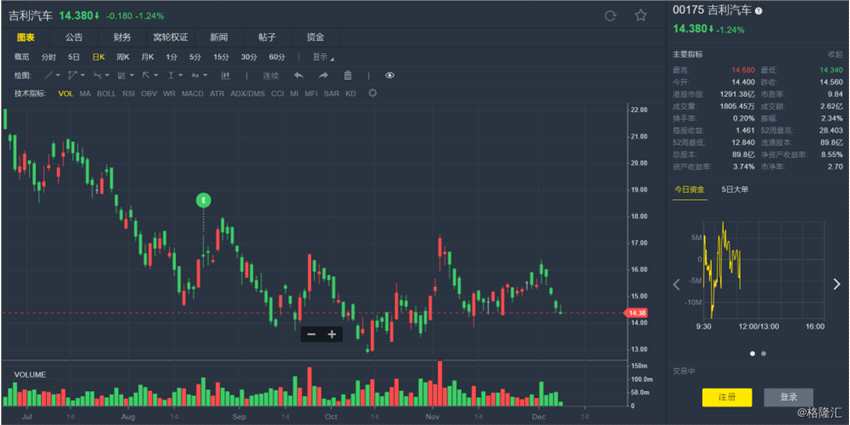Toggle the RSI indicator
This screenshot has height=425, width=850.
[x=128, y=93]
